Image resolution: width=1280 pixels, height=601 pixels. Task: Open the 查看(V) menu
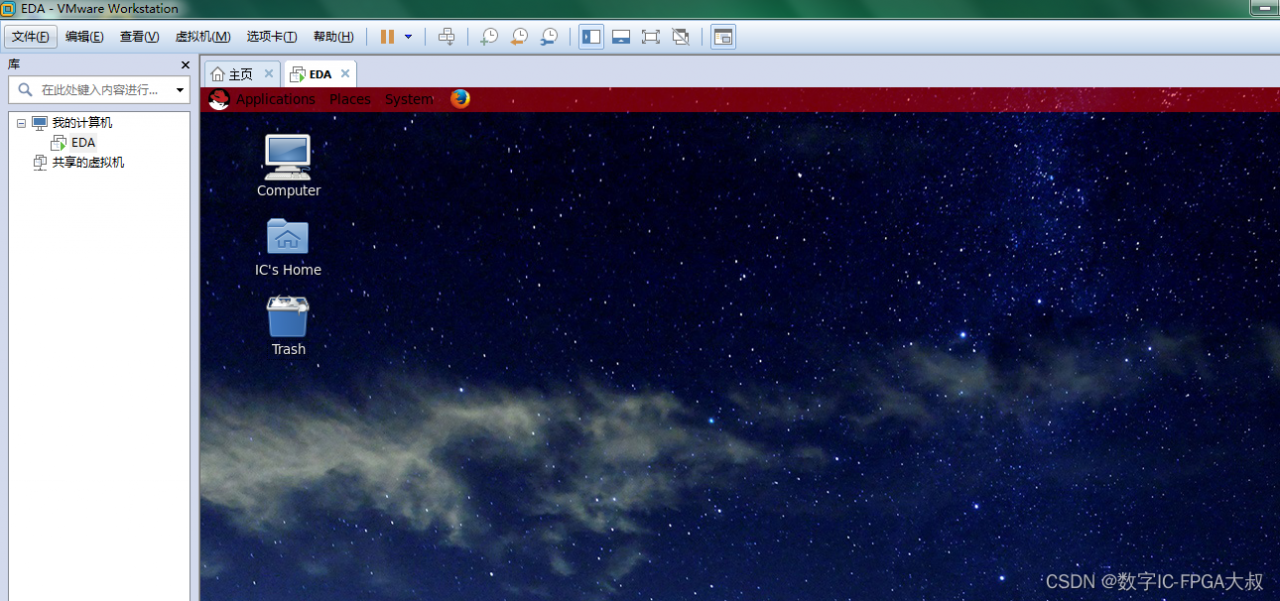click(x=139, y=37)
